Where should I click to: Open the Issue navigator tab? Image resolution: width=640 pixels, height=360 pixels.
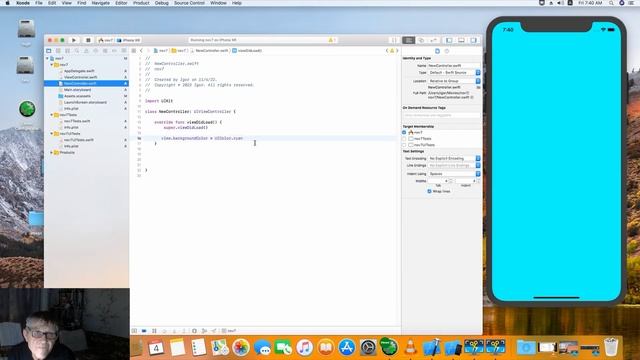87,51
